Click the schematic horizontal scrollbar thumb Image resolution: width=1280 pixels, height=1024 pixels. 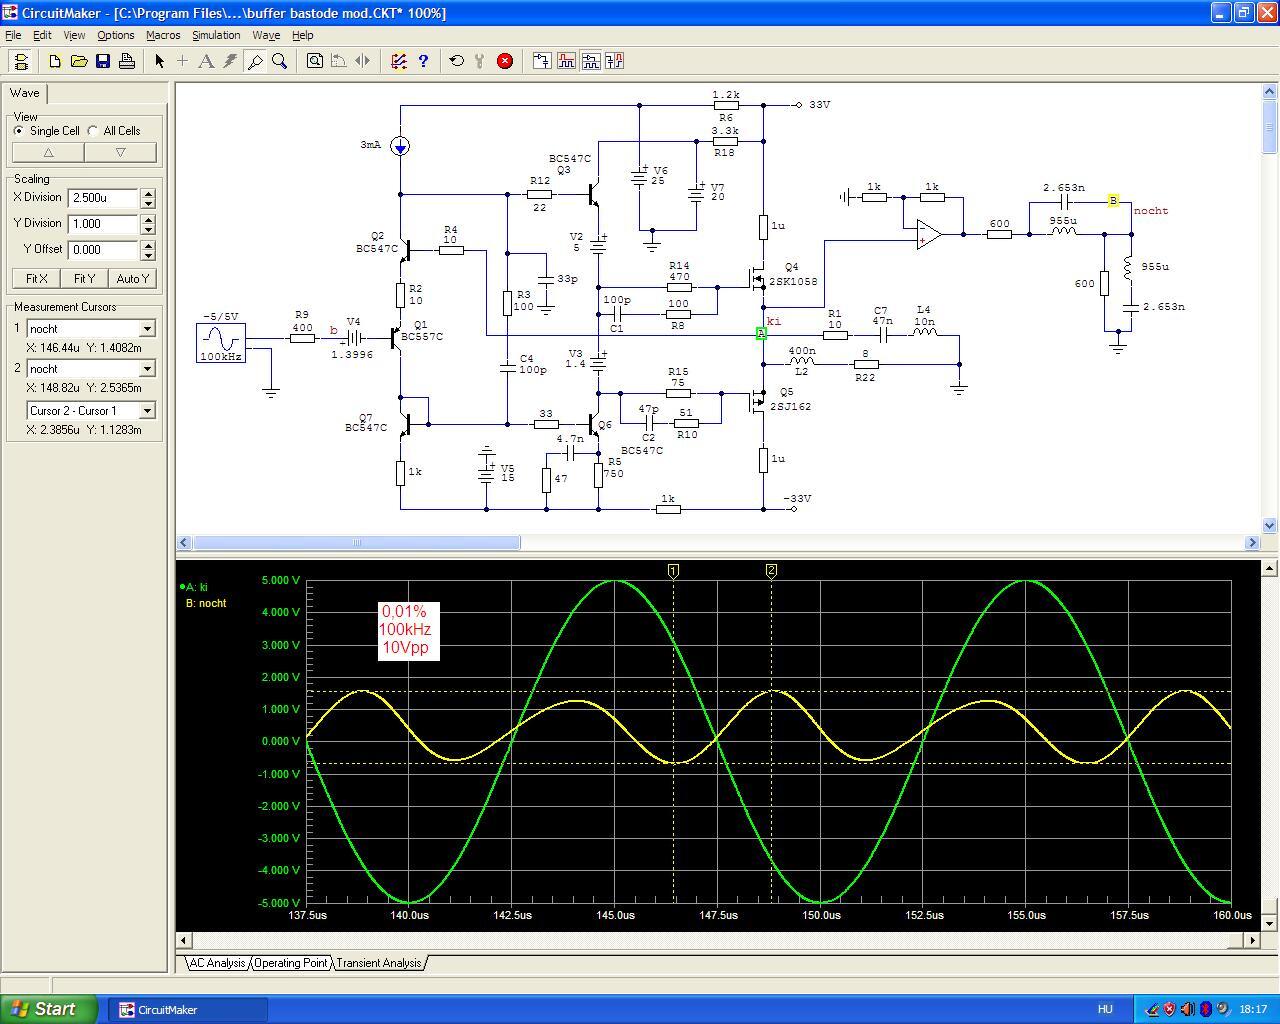click(356, 543)
